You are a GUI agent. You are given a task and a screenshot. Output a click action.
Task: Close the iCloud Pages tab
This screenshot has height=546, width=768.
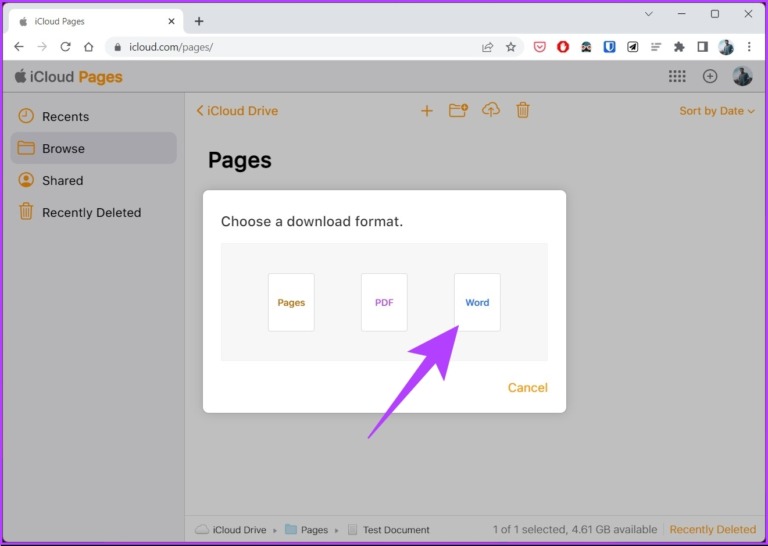pyautogui.click(x=171, y=22)
